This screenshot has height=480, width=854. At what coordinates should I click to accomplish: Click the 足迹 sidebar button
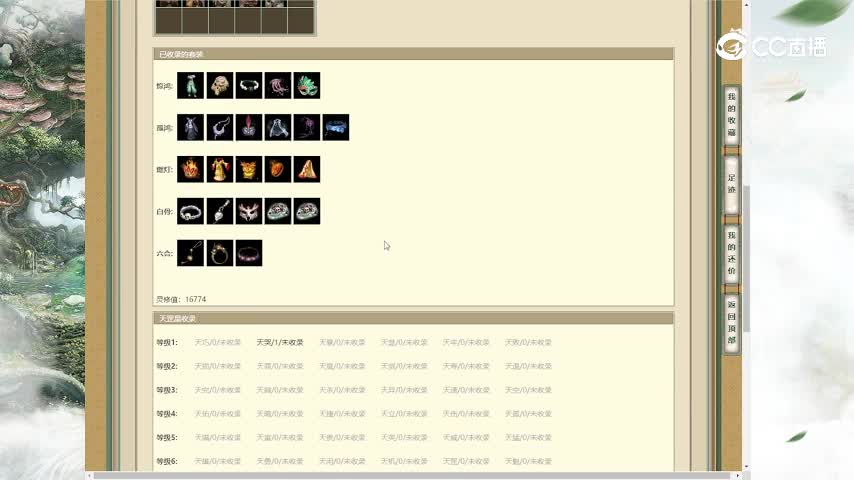pos(731,184)
